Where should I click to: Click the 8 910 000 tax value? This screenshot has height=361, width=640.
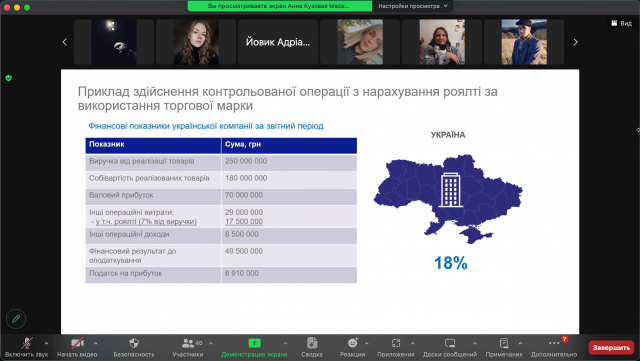tap(242, 273)
